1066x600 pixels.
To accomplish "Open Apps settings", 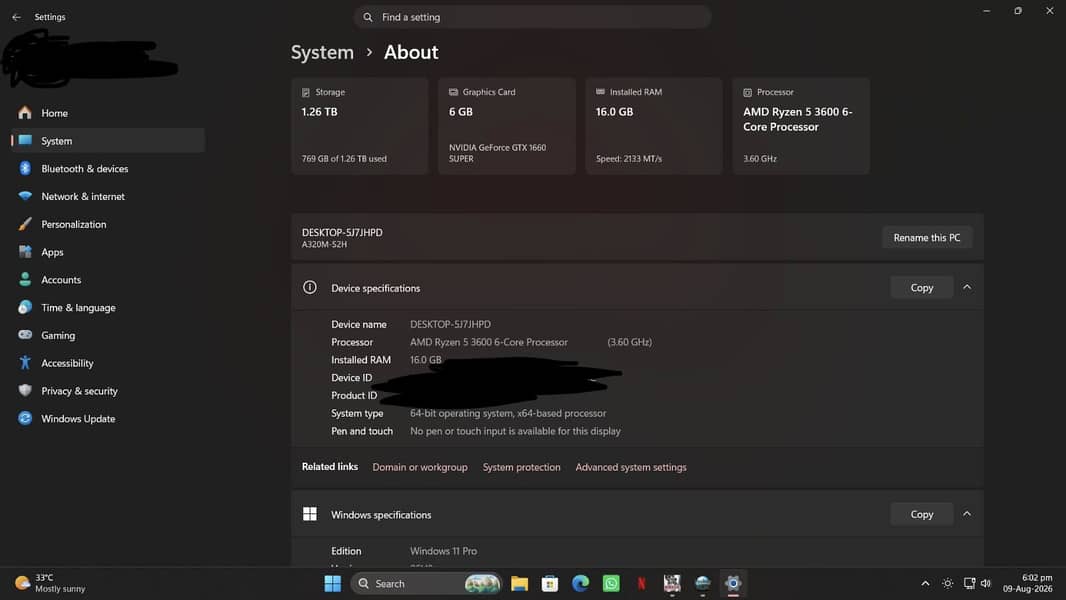I will (x=107, y=252).
